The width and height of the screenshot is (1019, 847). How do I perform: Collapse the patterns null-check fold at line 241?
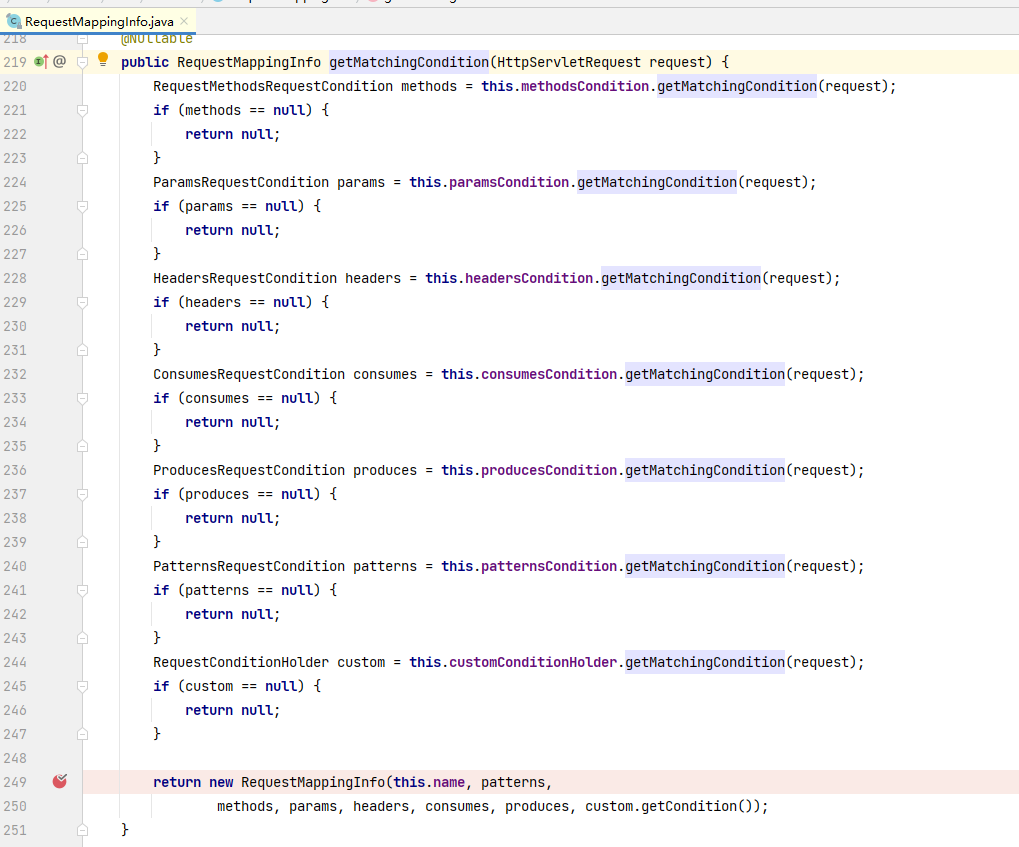[83, 590]
